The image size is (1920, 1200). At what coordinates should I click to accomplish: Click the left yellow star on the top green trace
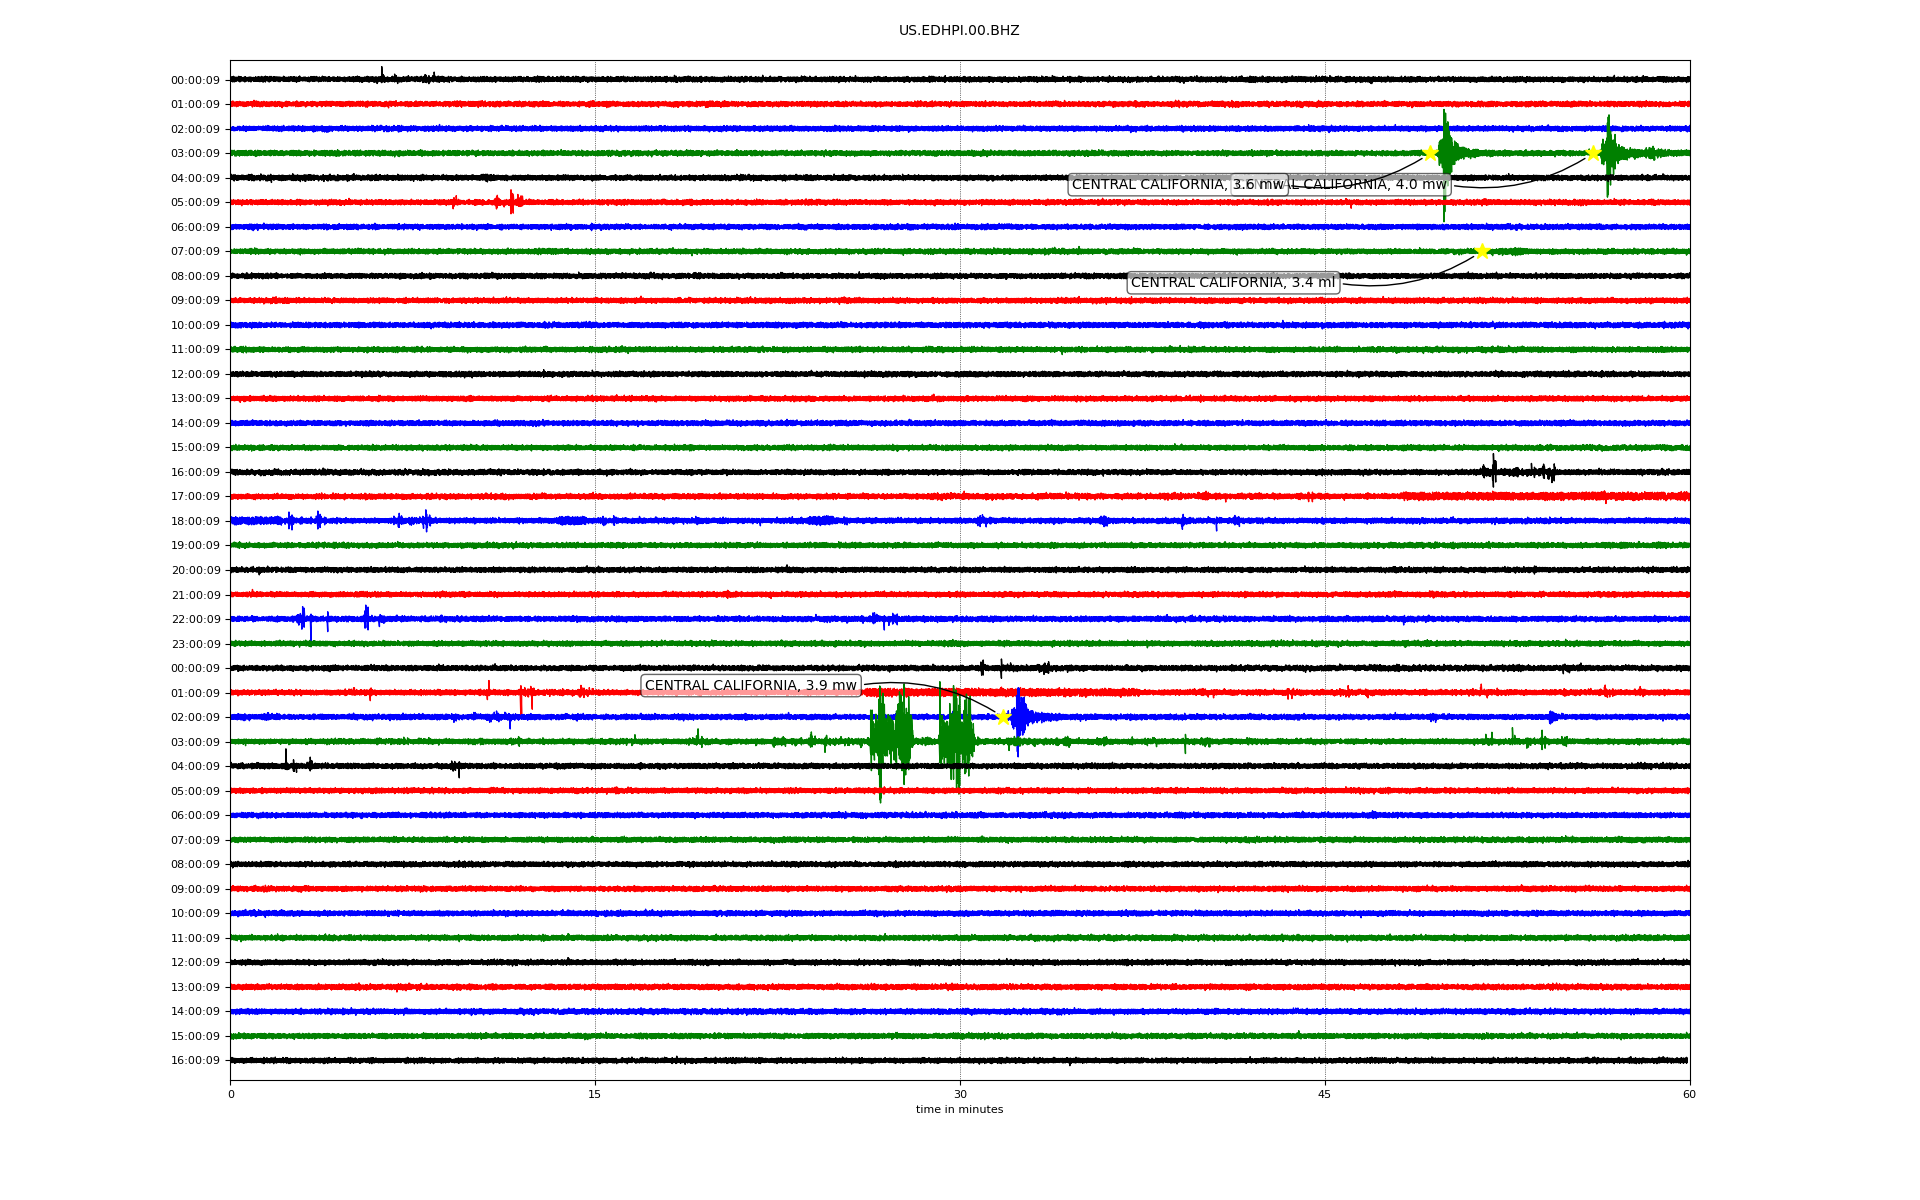pos(1430,153)
